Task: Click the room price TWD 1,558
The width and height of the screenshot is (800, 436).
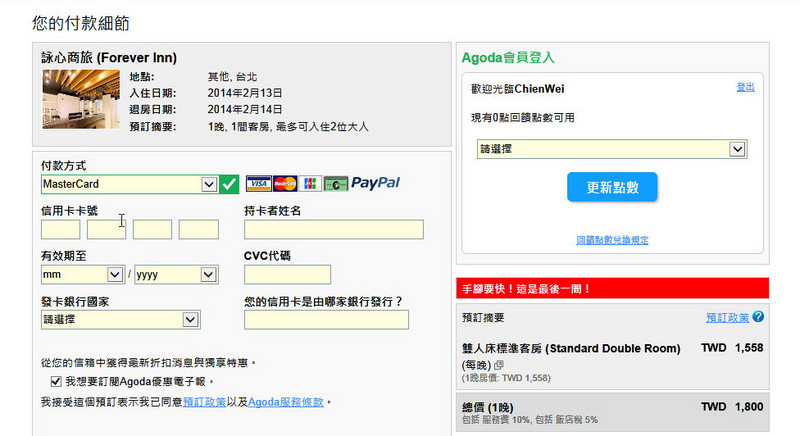Action: click(732, 348)
